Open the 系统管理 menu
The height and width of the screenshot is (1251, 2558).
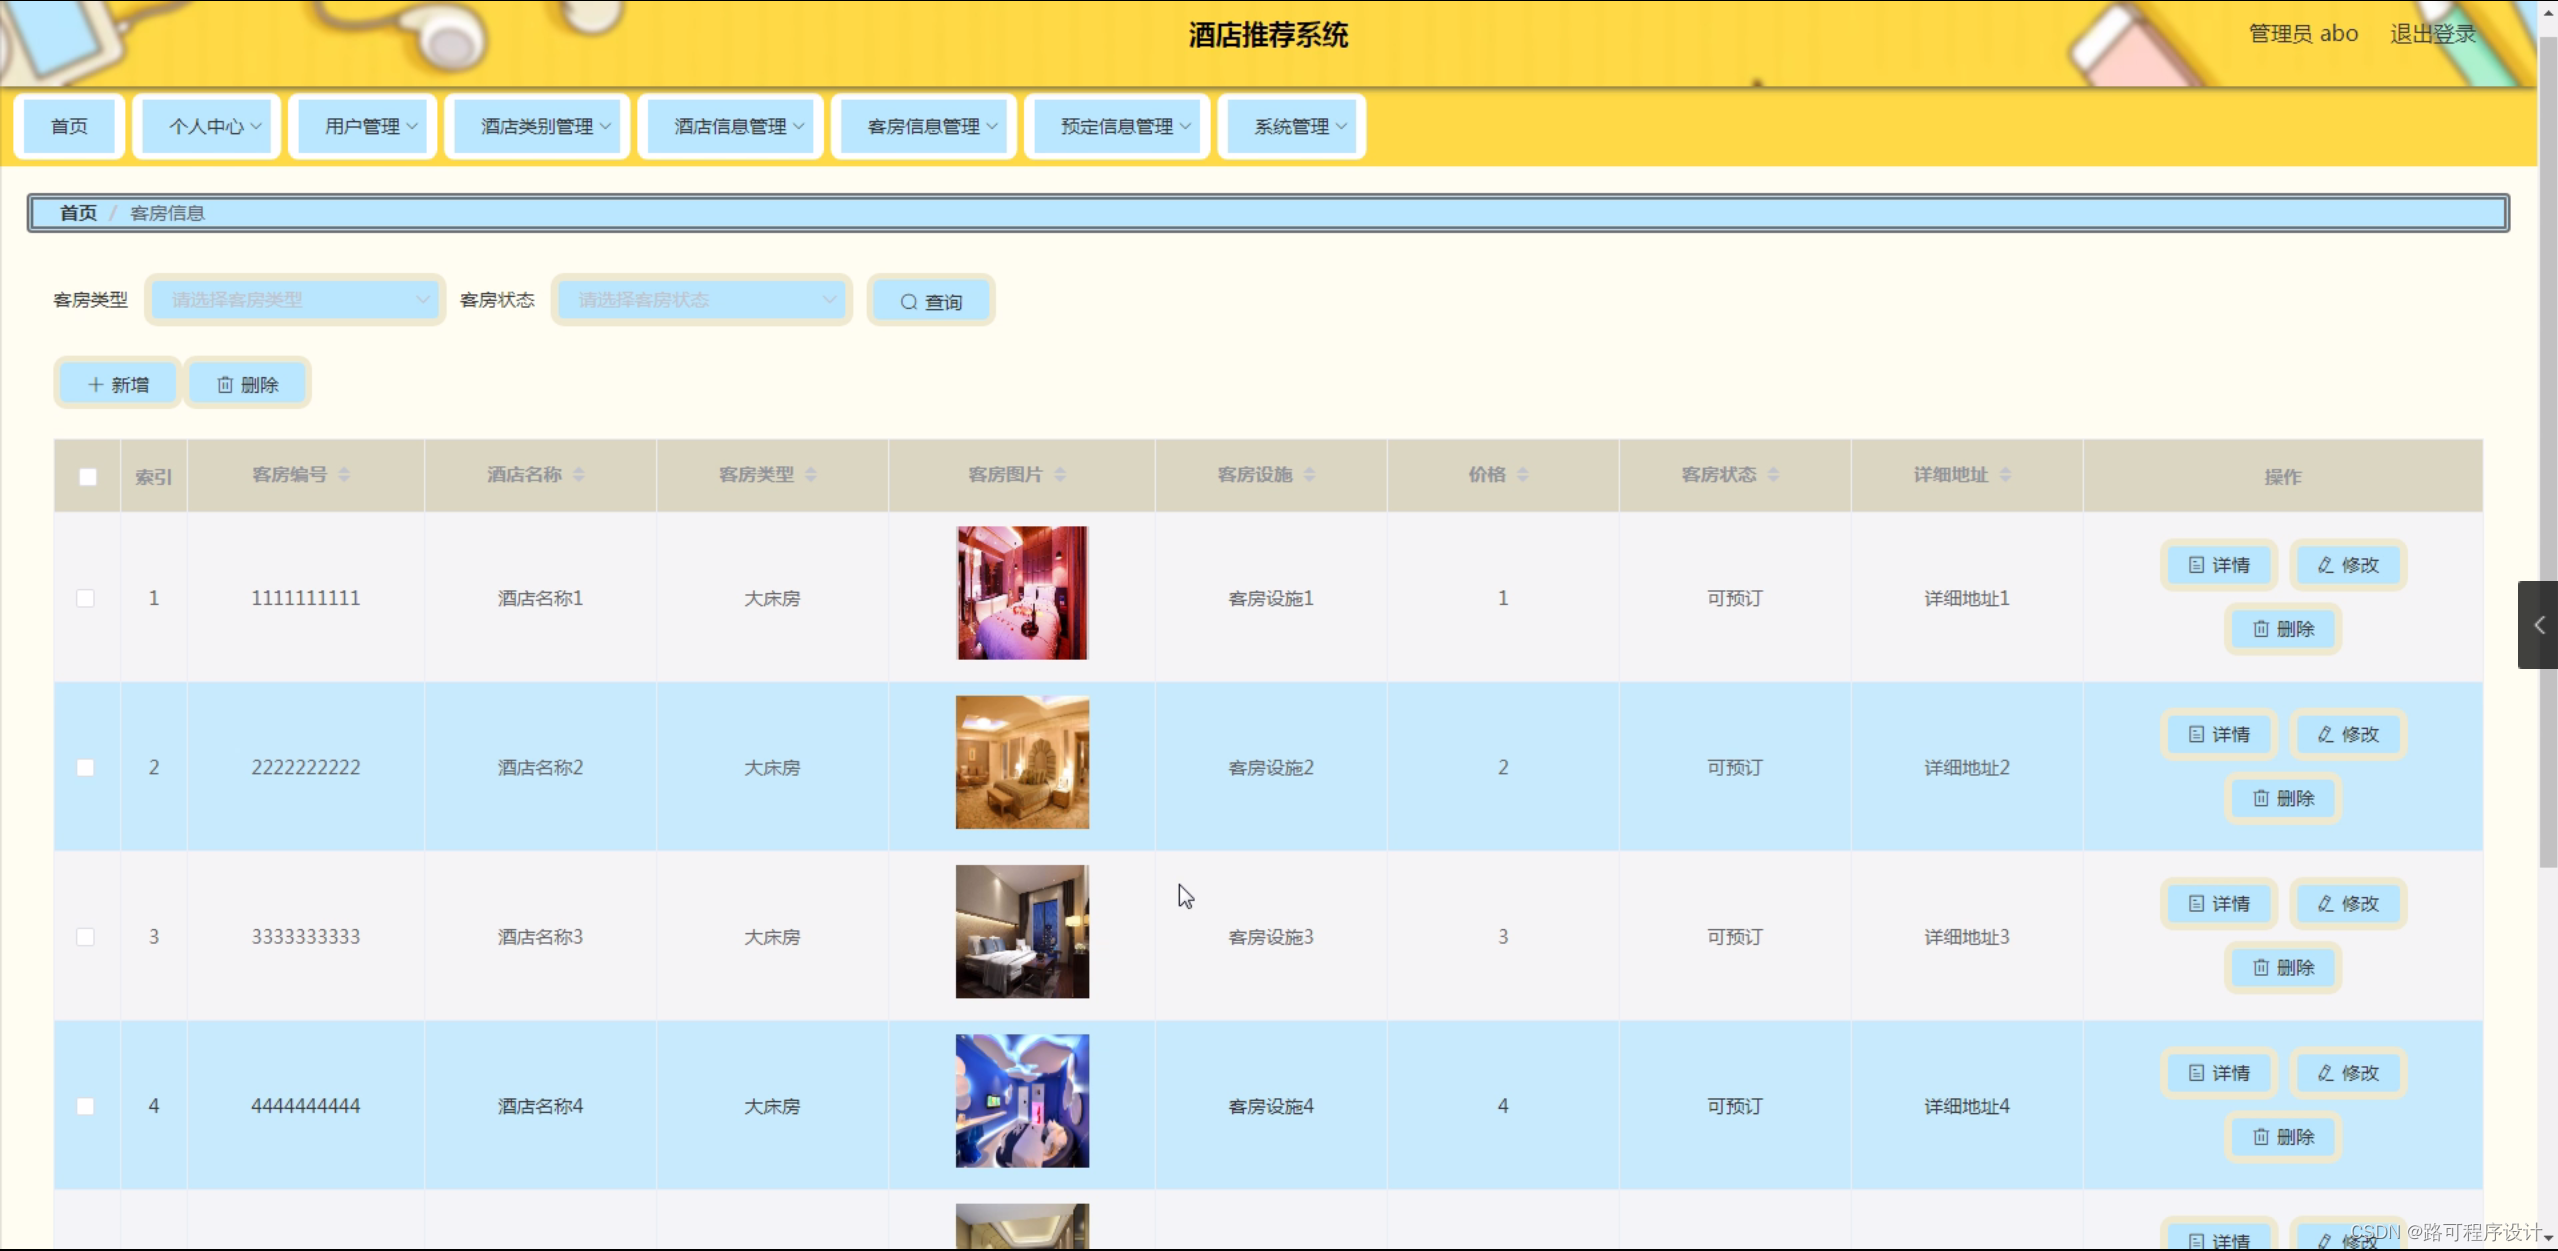pos(1291,126)
